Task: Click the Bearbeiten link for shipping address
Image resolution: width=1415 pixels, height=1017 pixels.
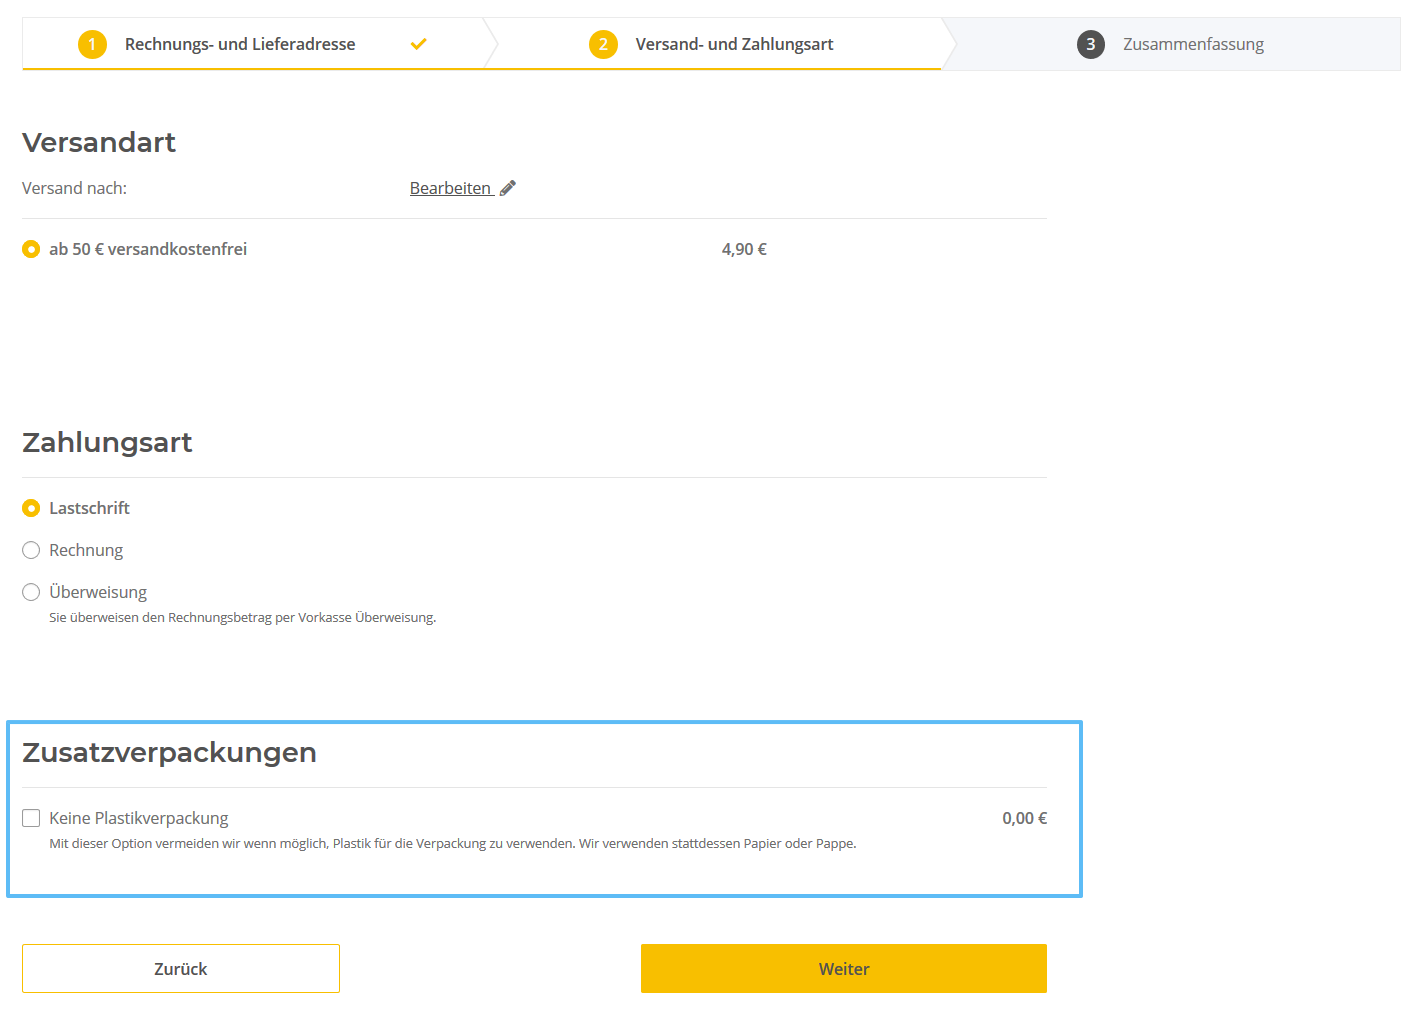Action: click(x=450, y=188)
